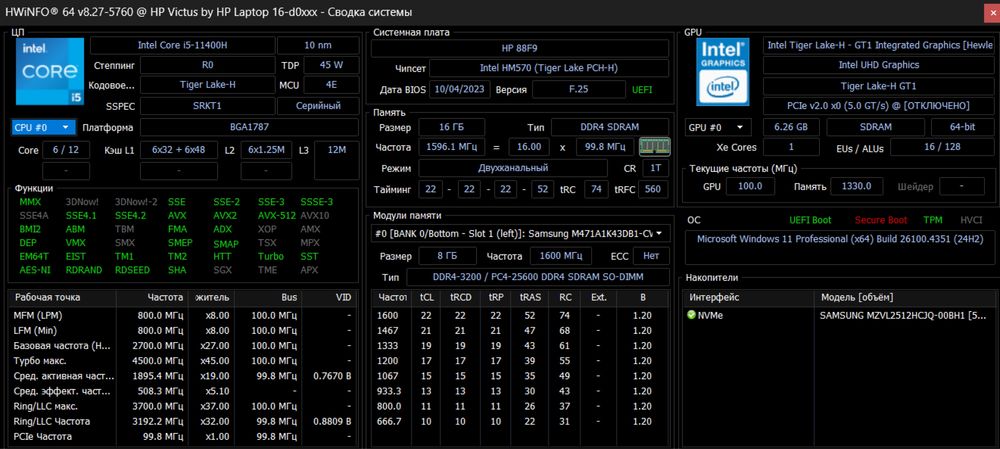
Task: Click the TDP value 45 W
Action: 331,65
